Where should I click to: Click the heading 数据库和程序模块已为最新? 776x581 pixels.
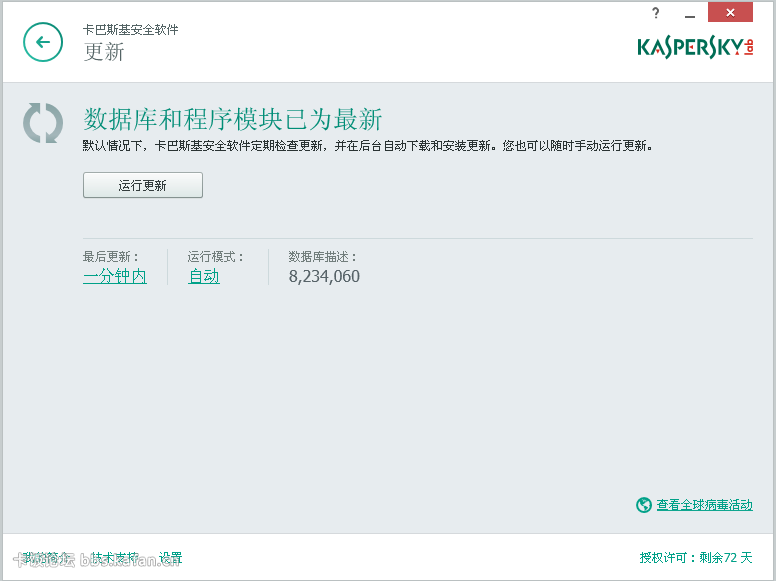point(233,119)
